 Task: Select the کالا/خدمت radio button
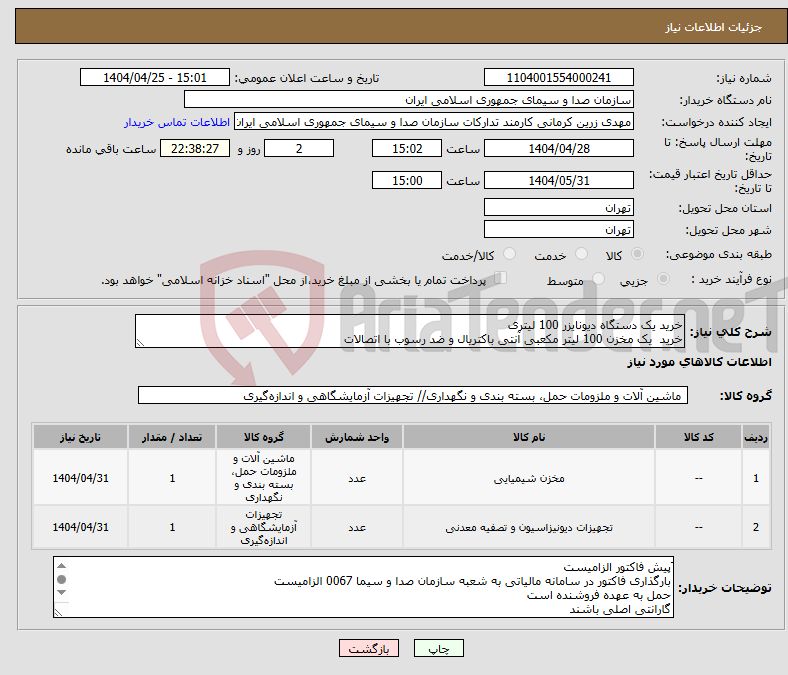pos(510,254)
